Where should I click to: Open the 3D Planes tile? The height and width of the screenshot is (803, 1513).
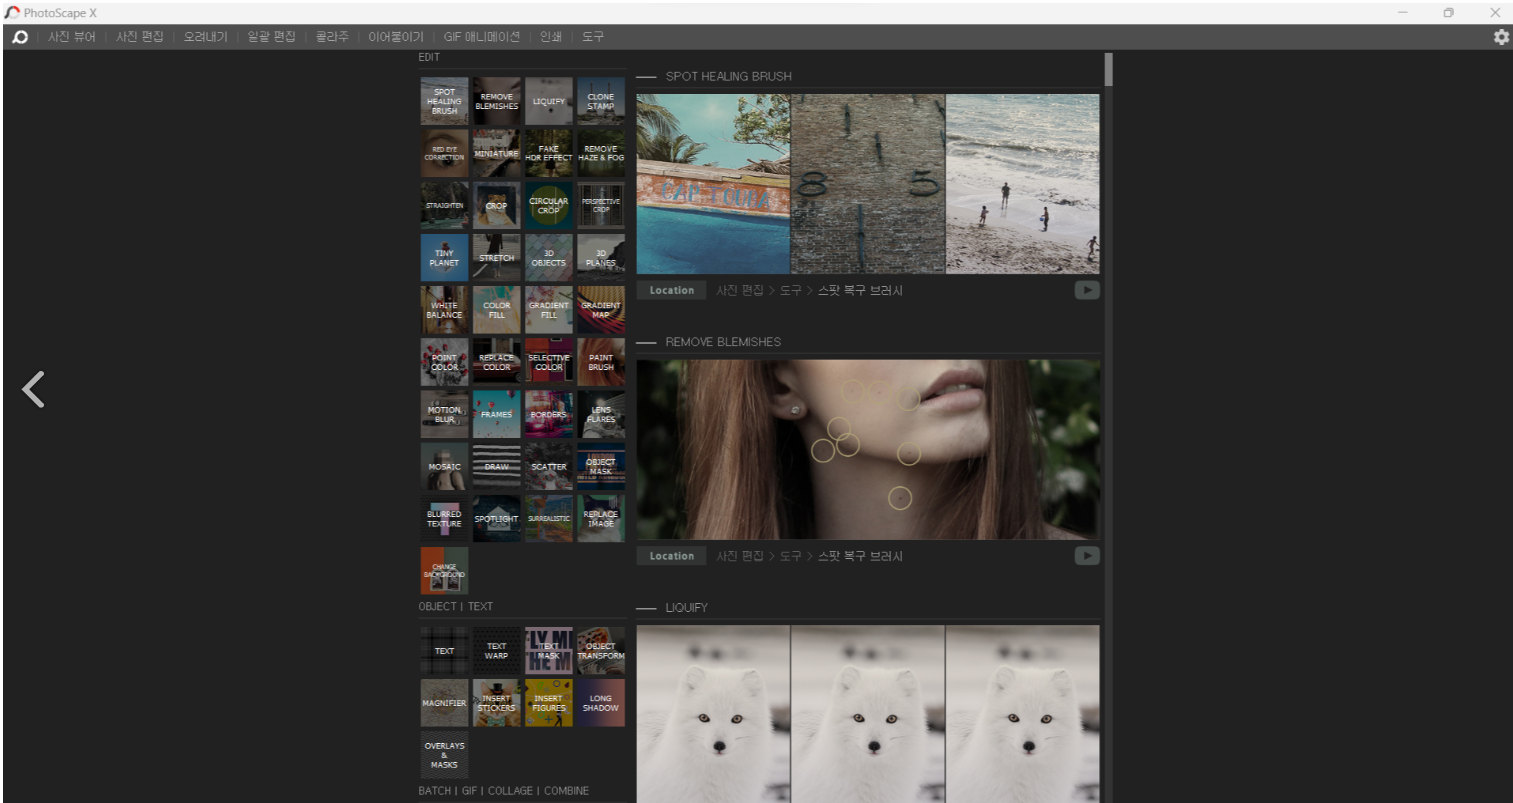[600, 258]
